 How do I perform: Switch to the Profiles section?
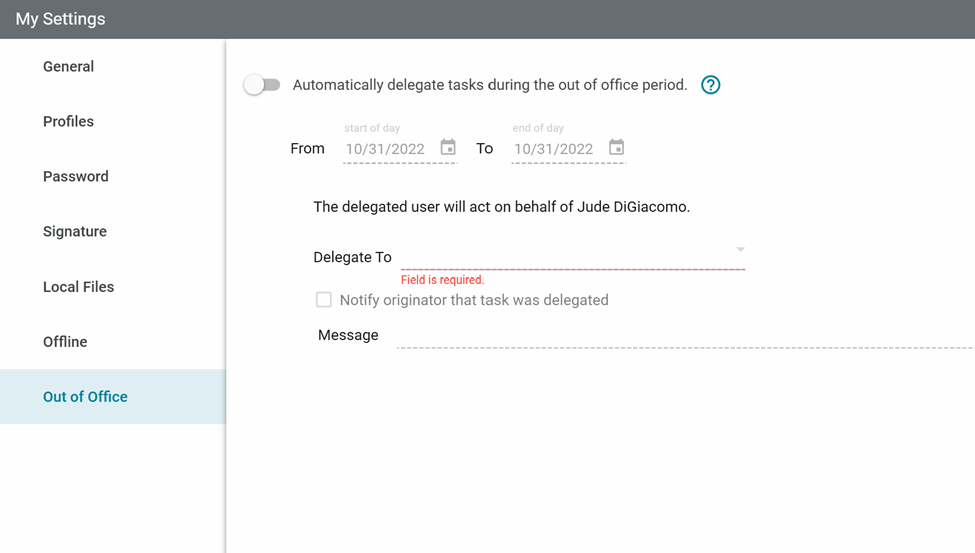coord(68,122)
